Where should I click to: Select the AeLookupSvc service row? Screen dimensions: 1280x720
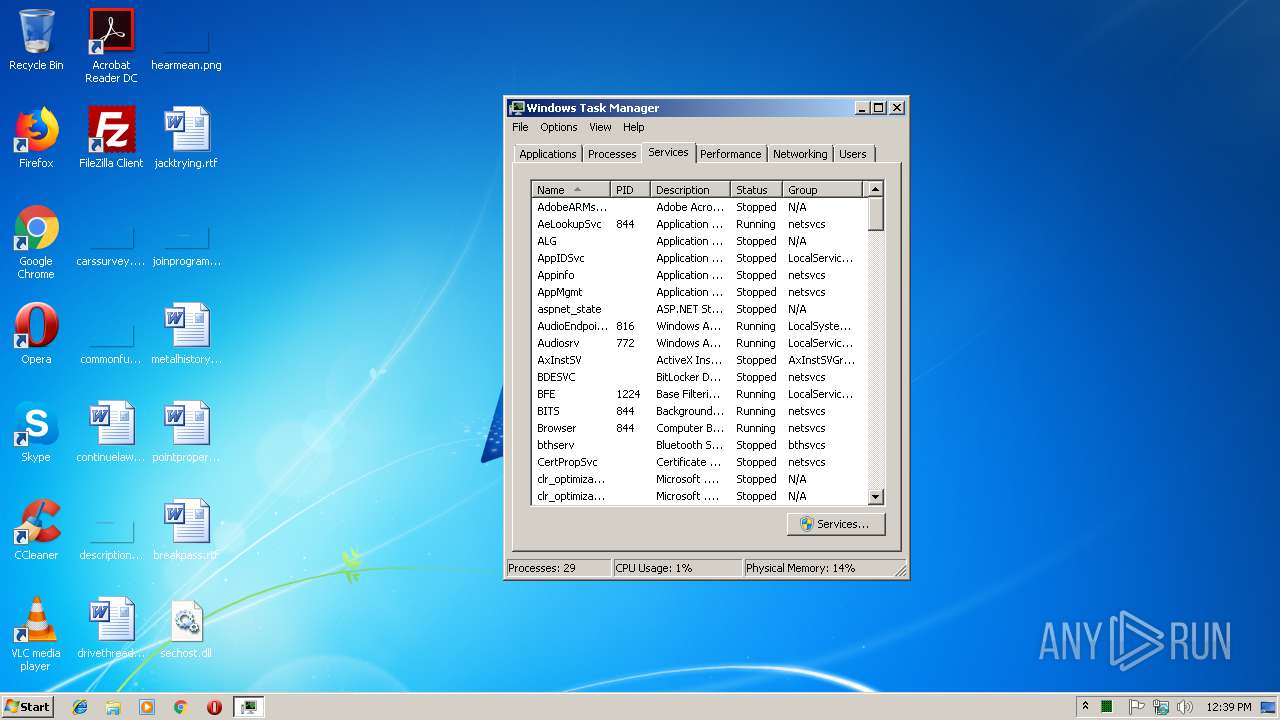pyautogui.click(x=699, y=224)
